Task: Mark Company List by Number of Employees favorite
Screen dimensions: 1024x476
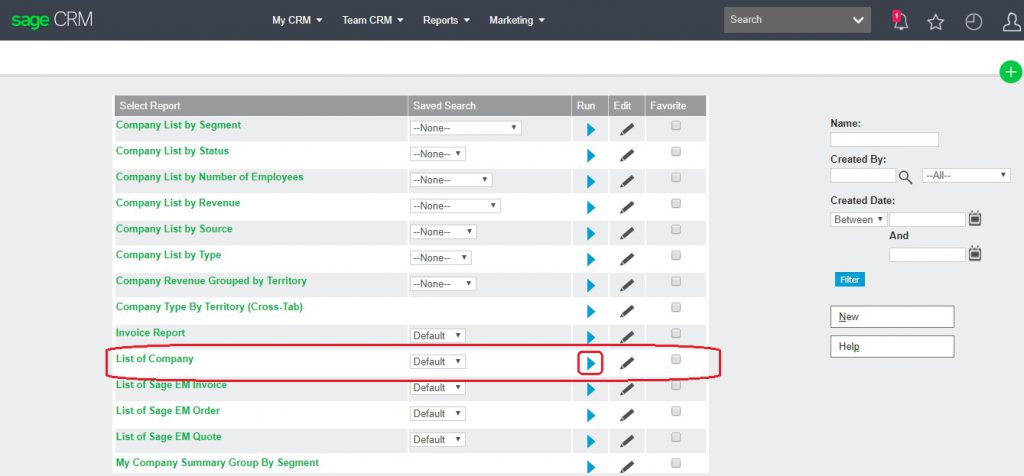Action: point(676,178)
